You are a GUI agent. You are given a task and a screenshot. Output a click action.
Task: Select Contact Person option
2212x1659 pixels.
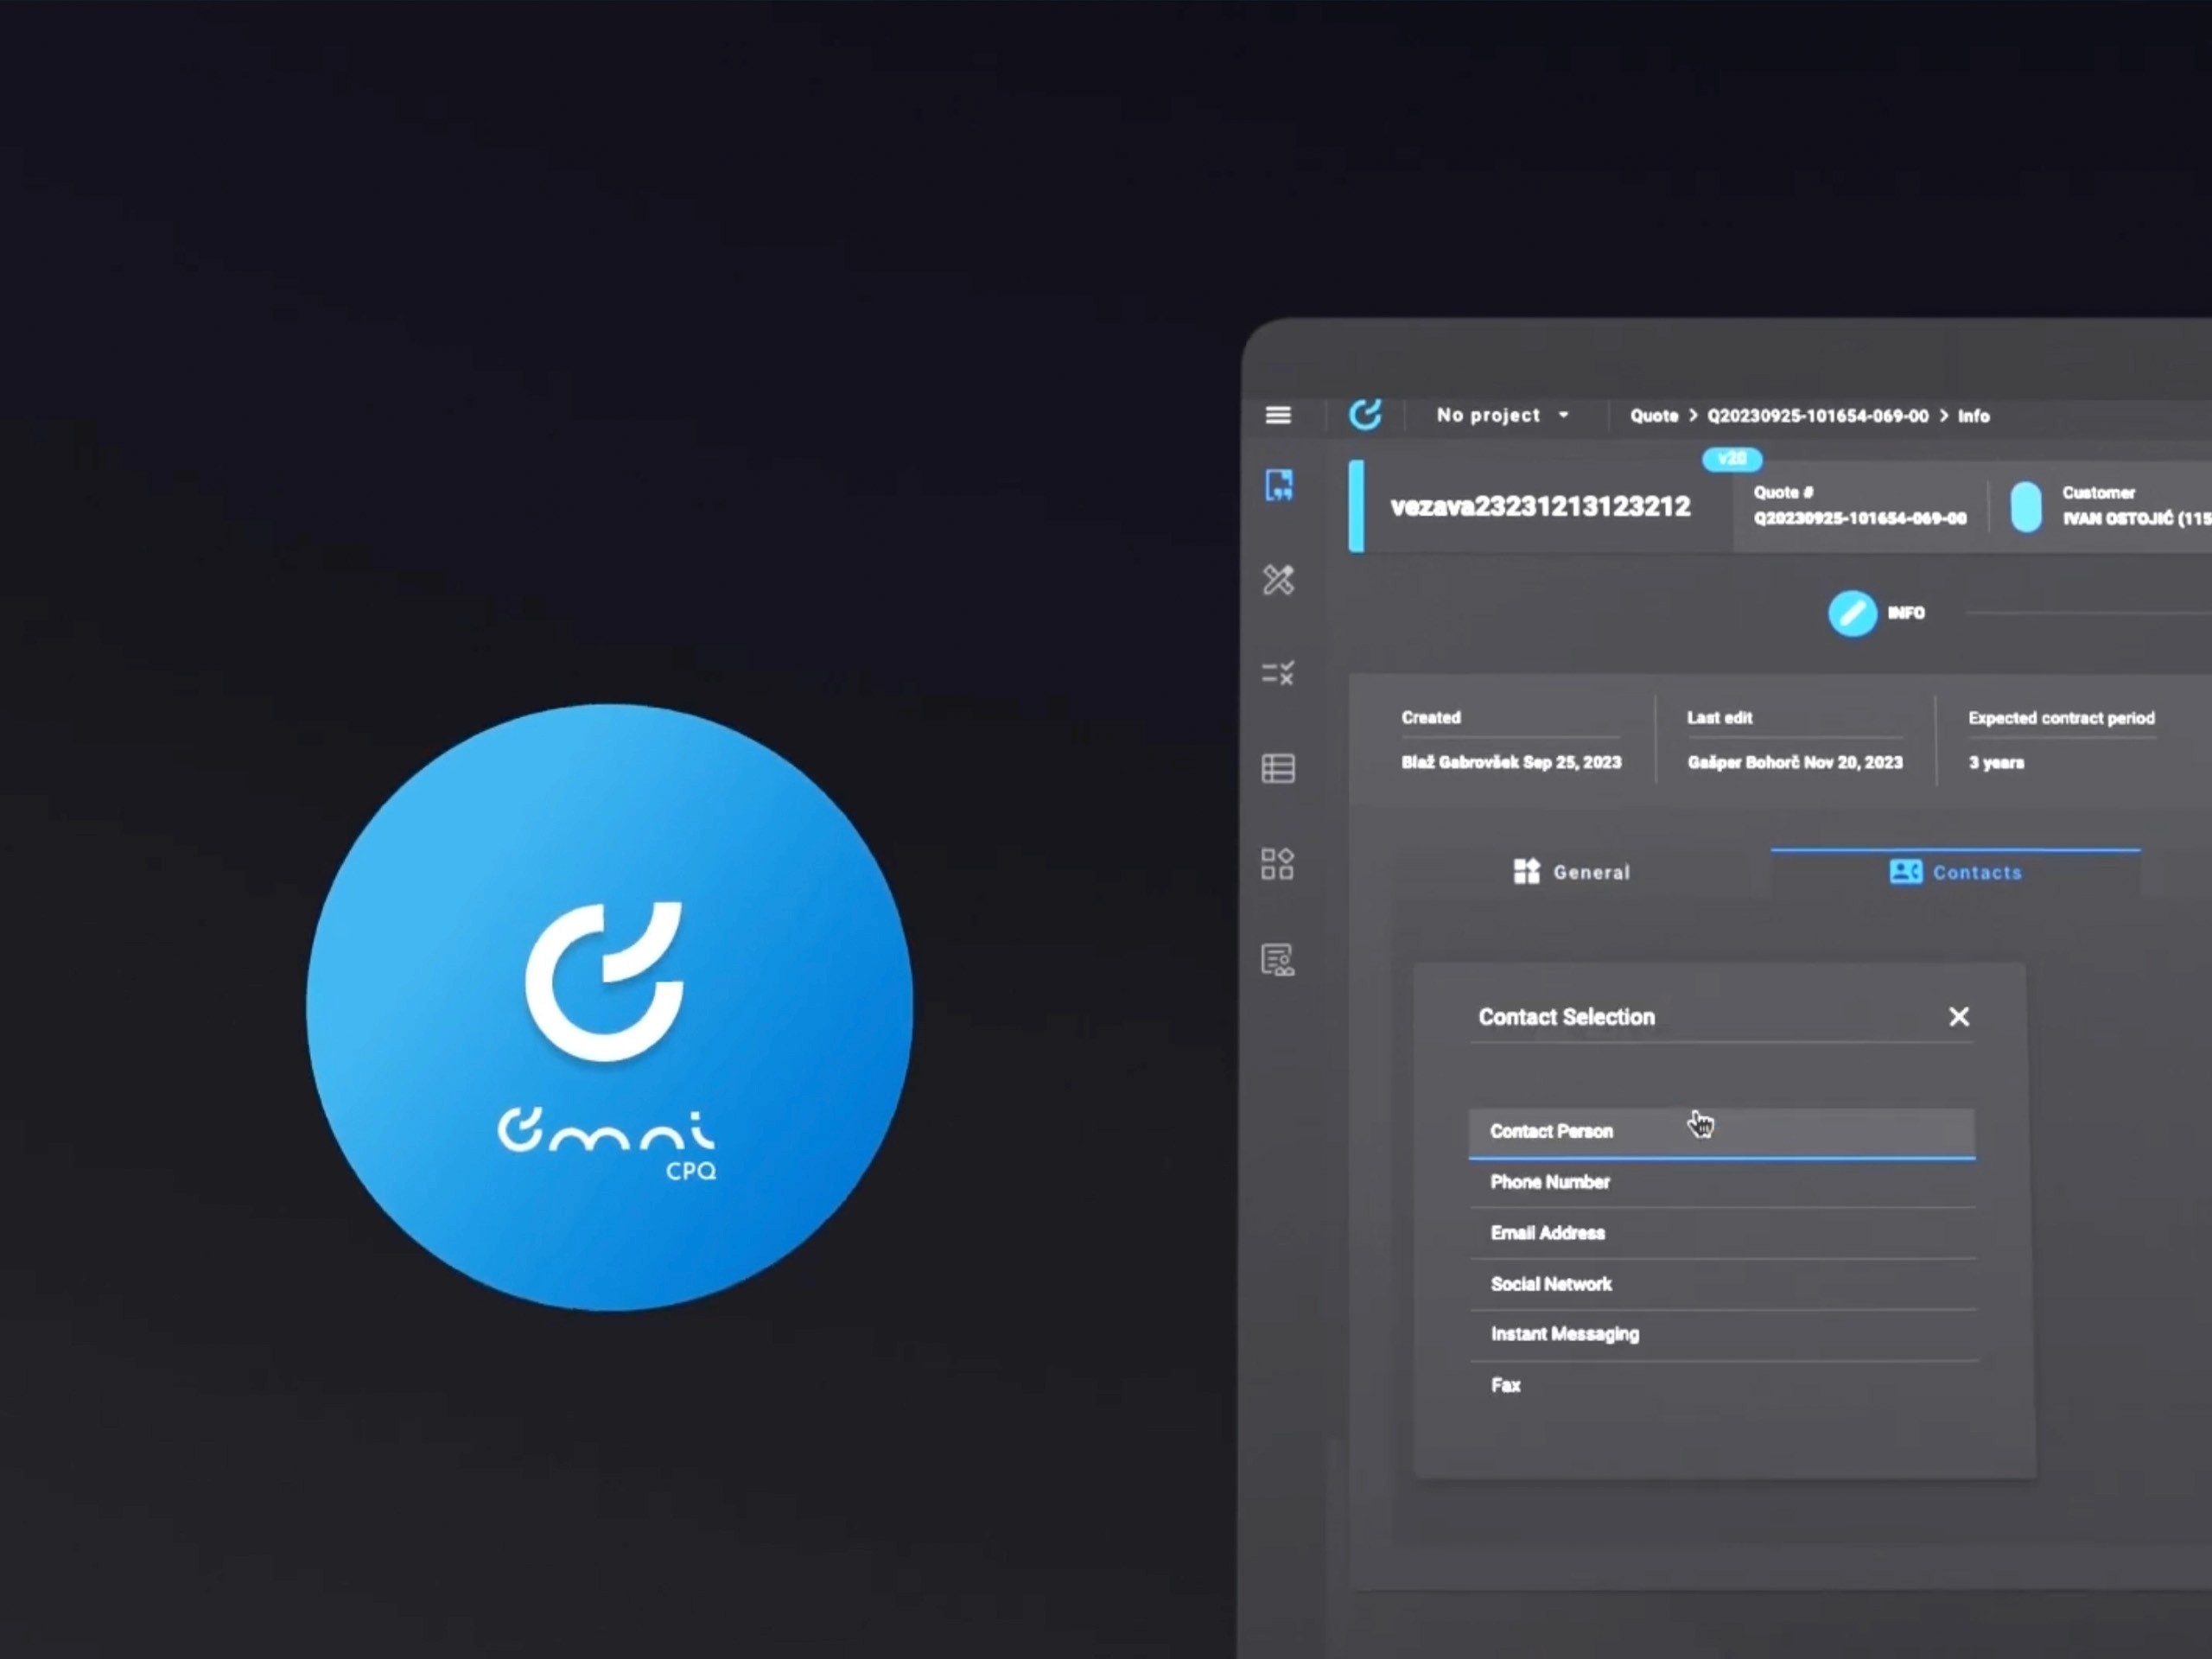(1551, 1131)
